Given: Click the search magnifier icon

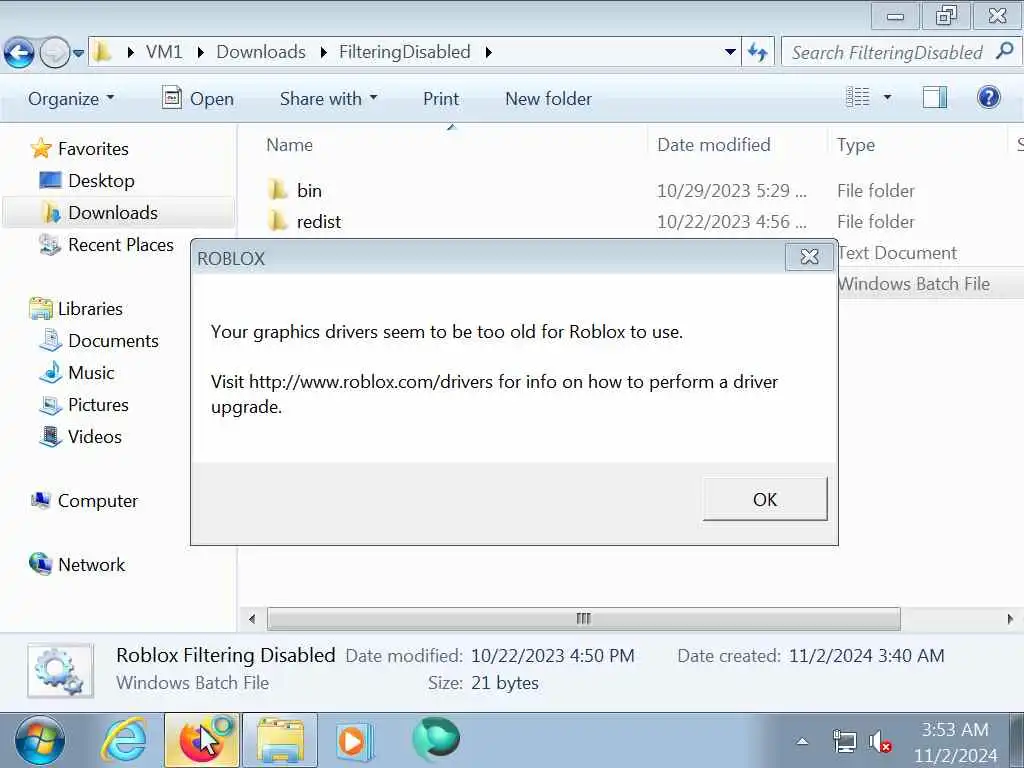Looking at the screenshot, I should tap(1004, 51).
